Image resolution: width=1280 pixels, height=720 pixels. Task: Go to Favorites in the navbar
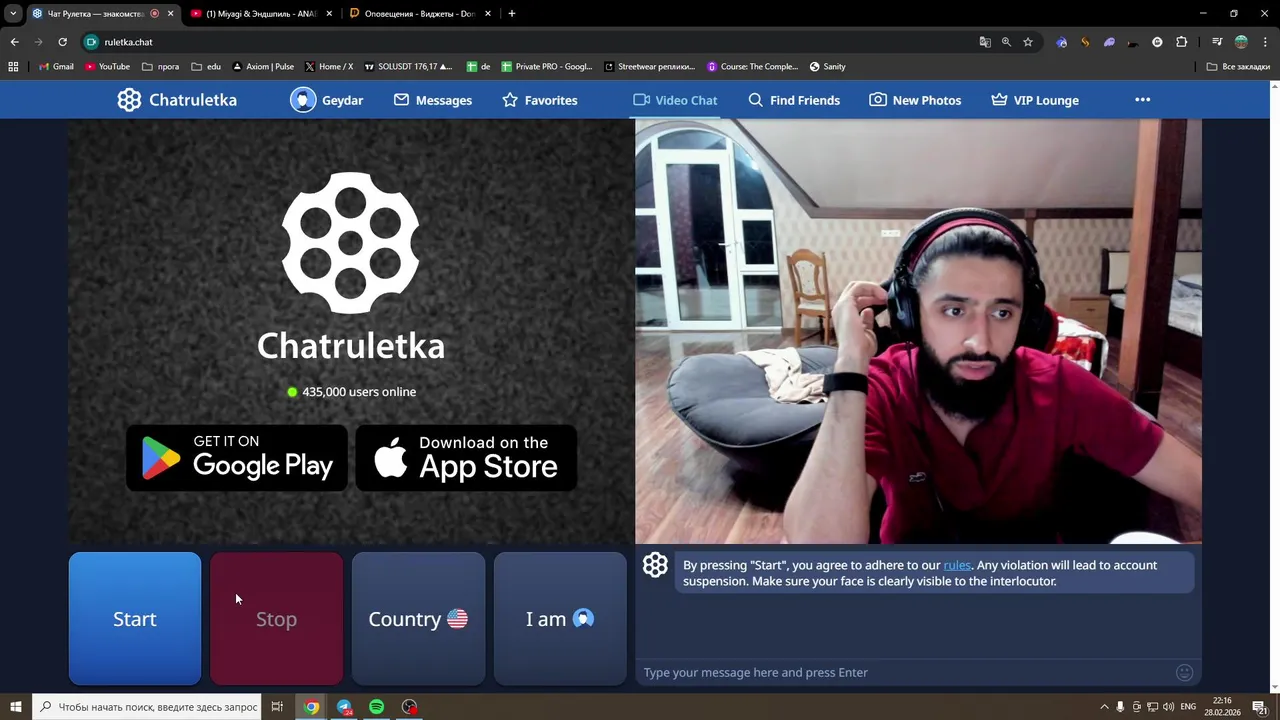click(540, 100)
